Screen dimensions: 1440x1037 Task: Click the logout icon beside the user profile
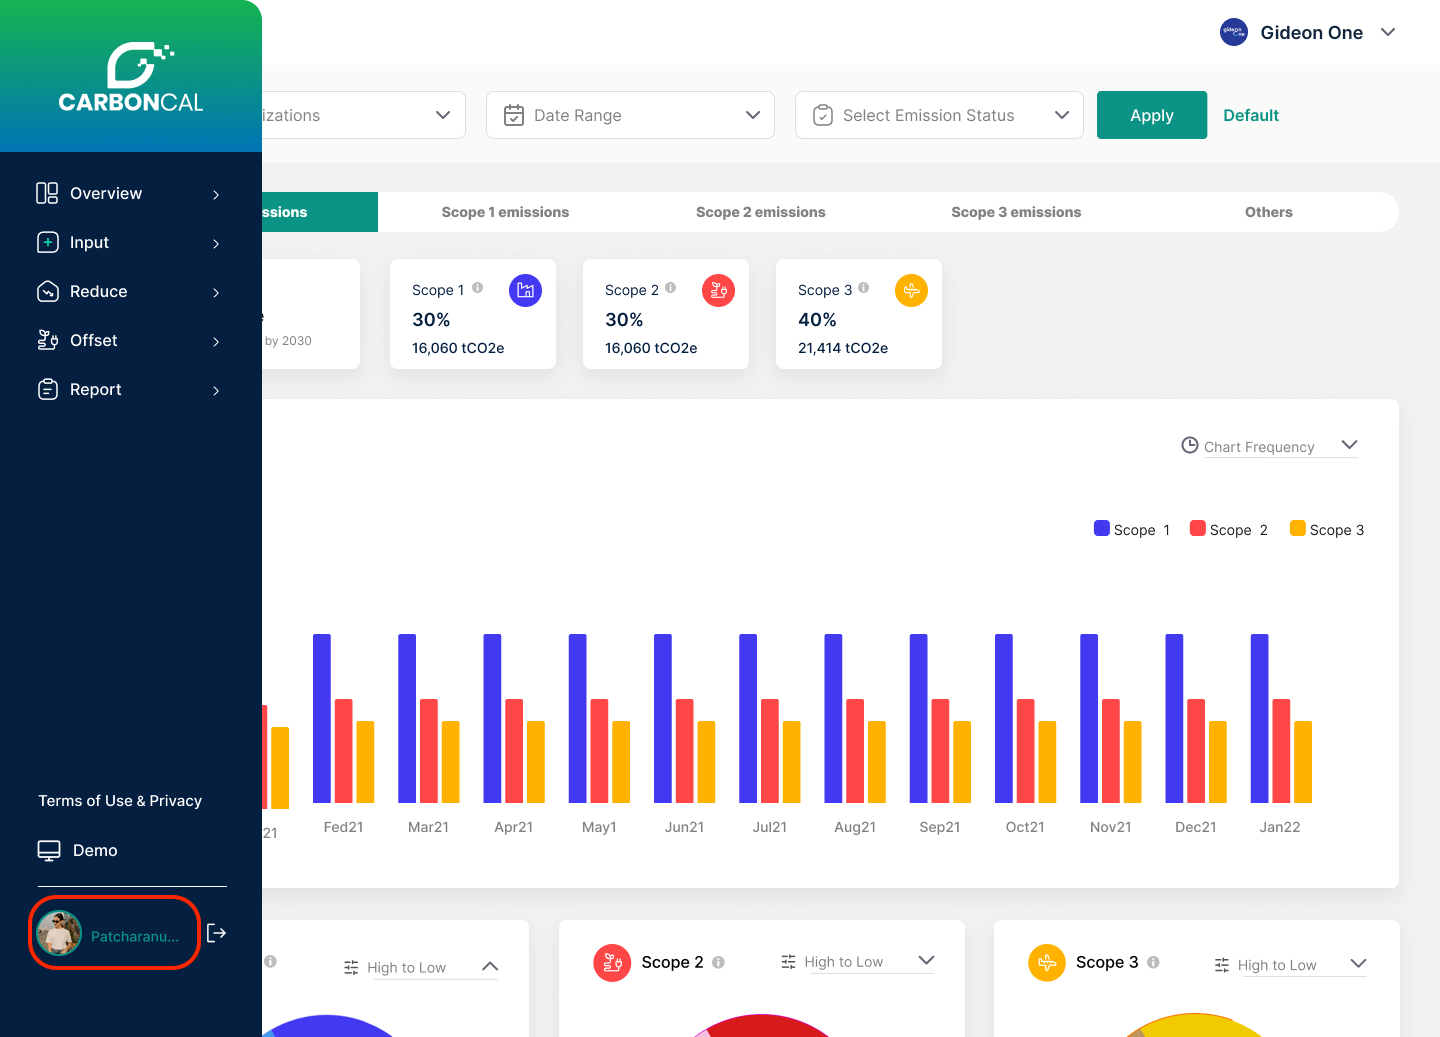216,933
